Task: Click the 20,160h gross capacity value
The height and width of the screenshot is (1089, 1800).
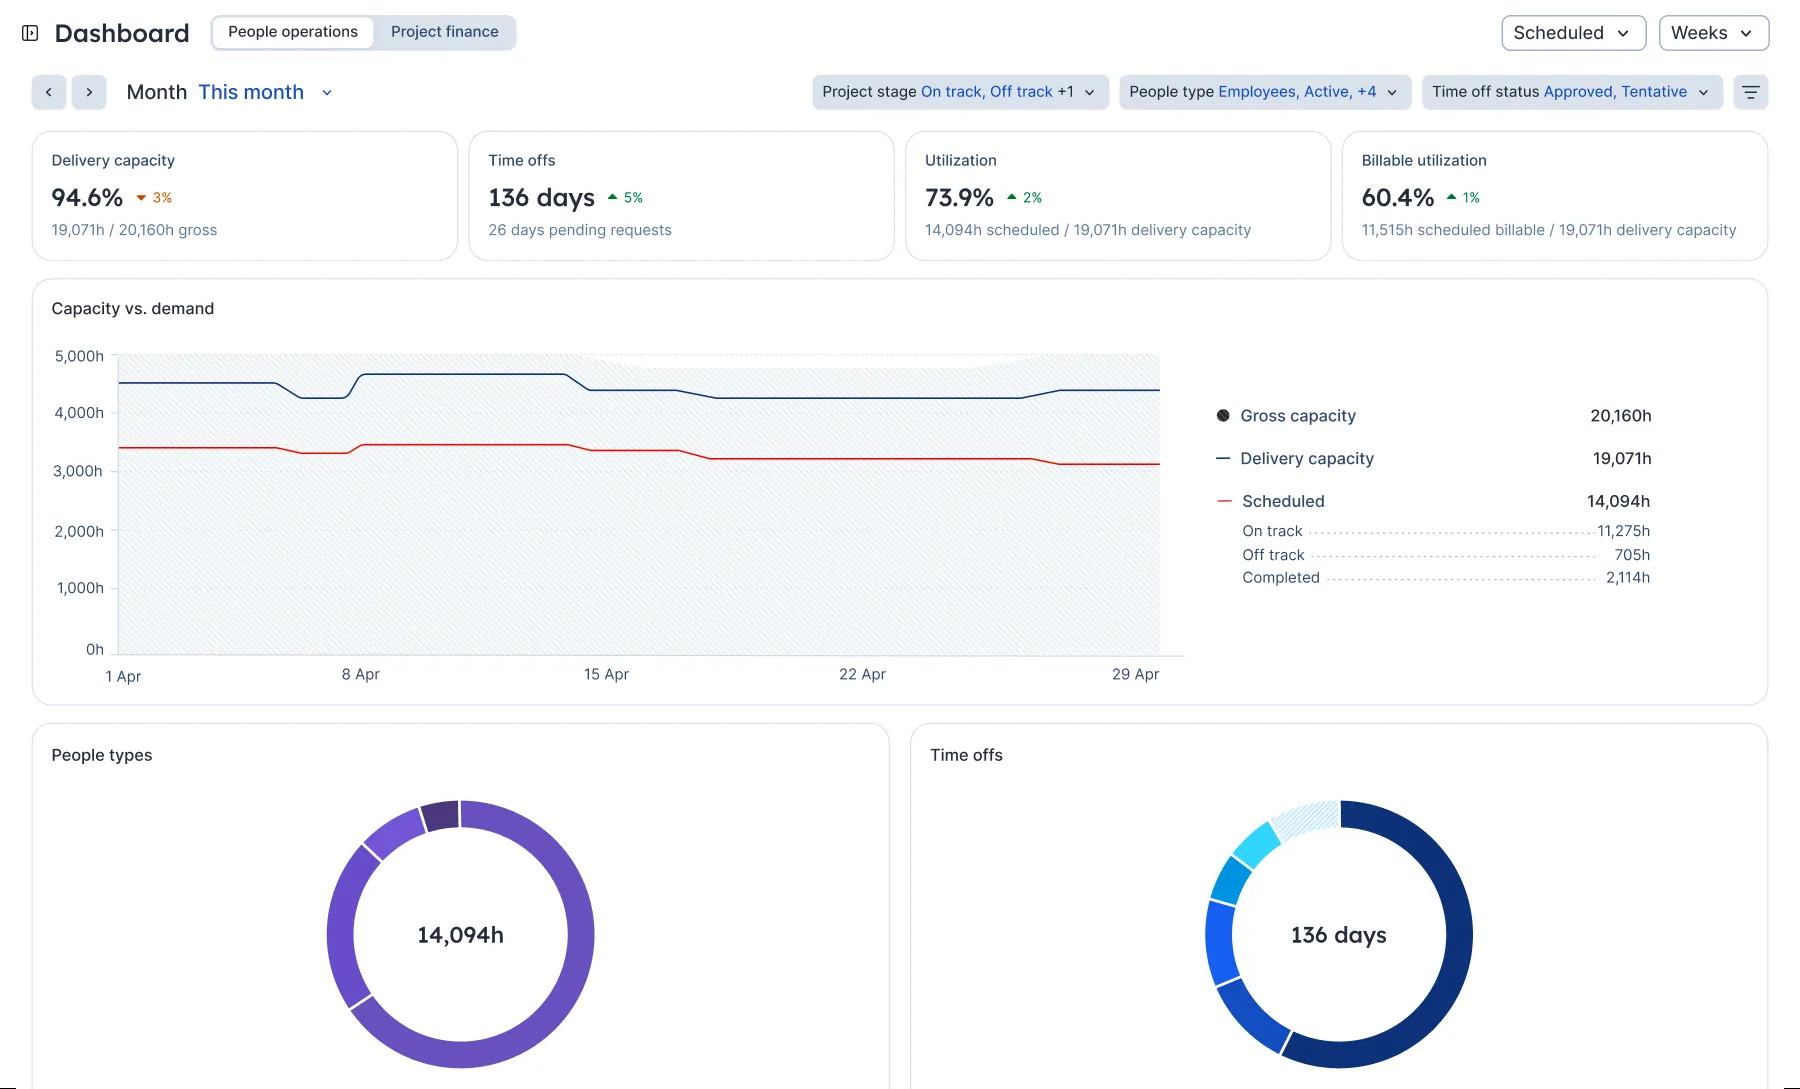Action: point(1620,415)
